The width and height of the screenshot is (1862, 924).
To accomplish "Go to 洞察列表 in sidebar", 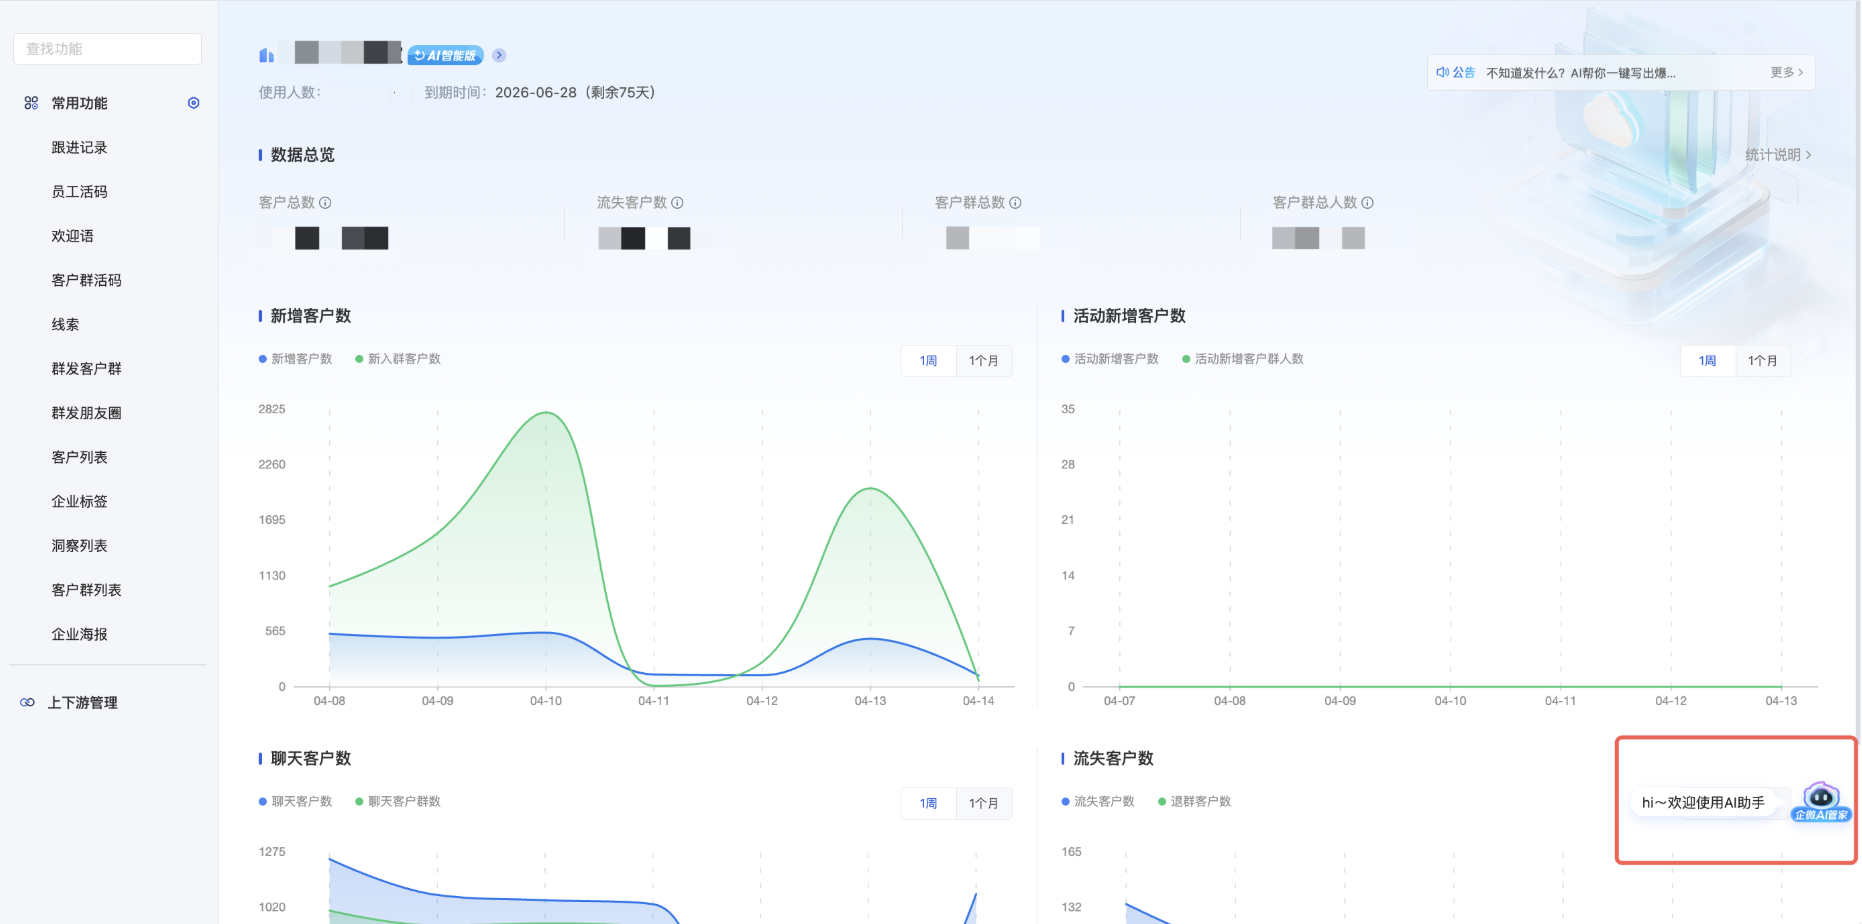I will click(80, 546).
